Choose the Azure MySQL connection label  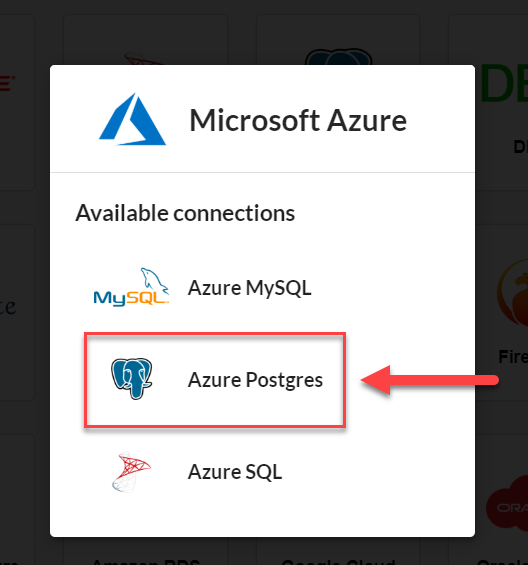point(249,288)
